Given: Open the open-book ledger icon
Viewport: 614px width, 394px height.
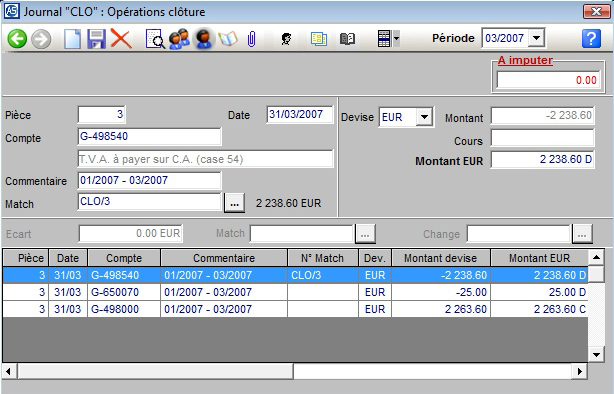Looking at the screenshot, I should click(x=228, y=39).
